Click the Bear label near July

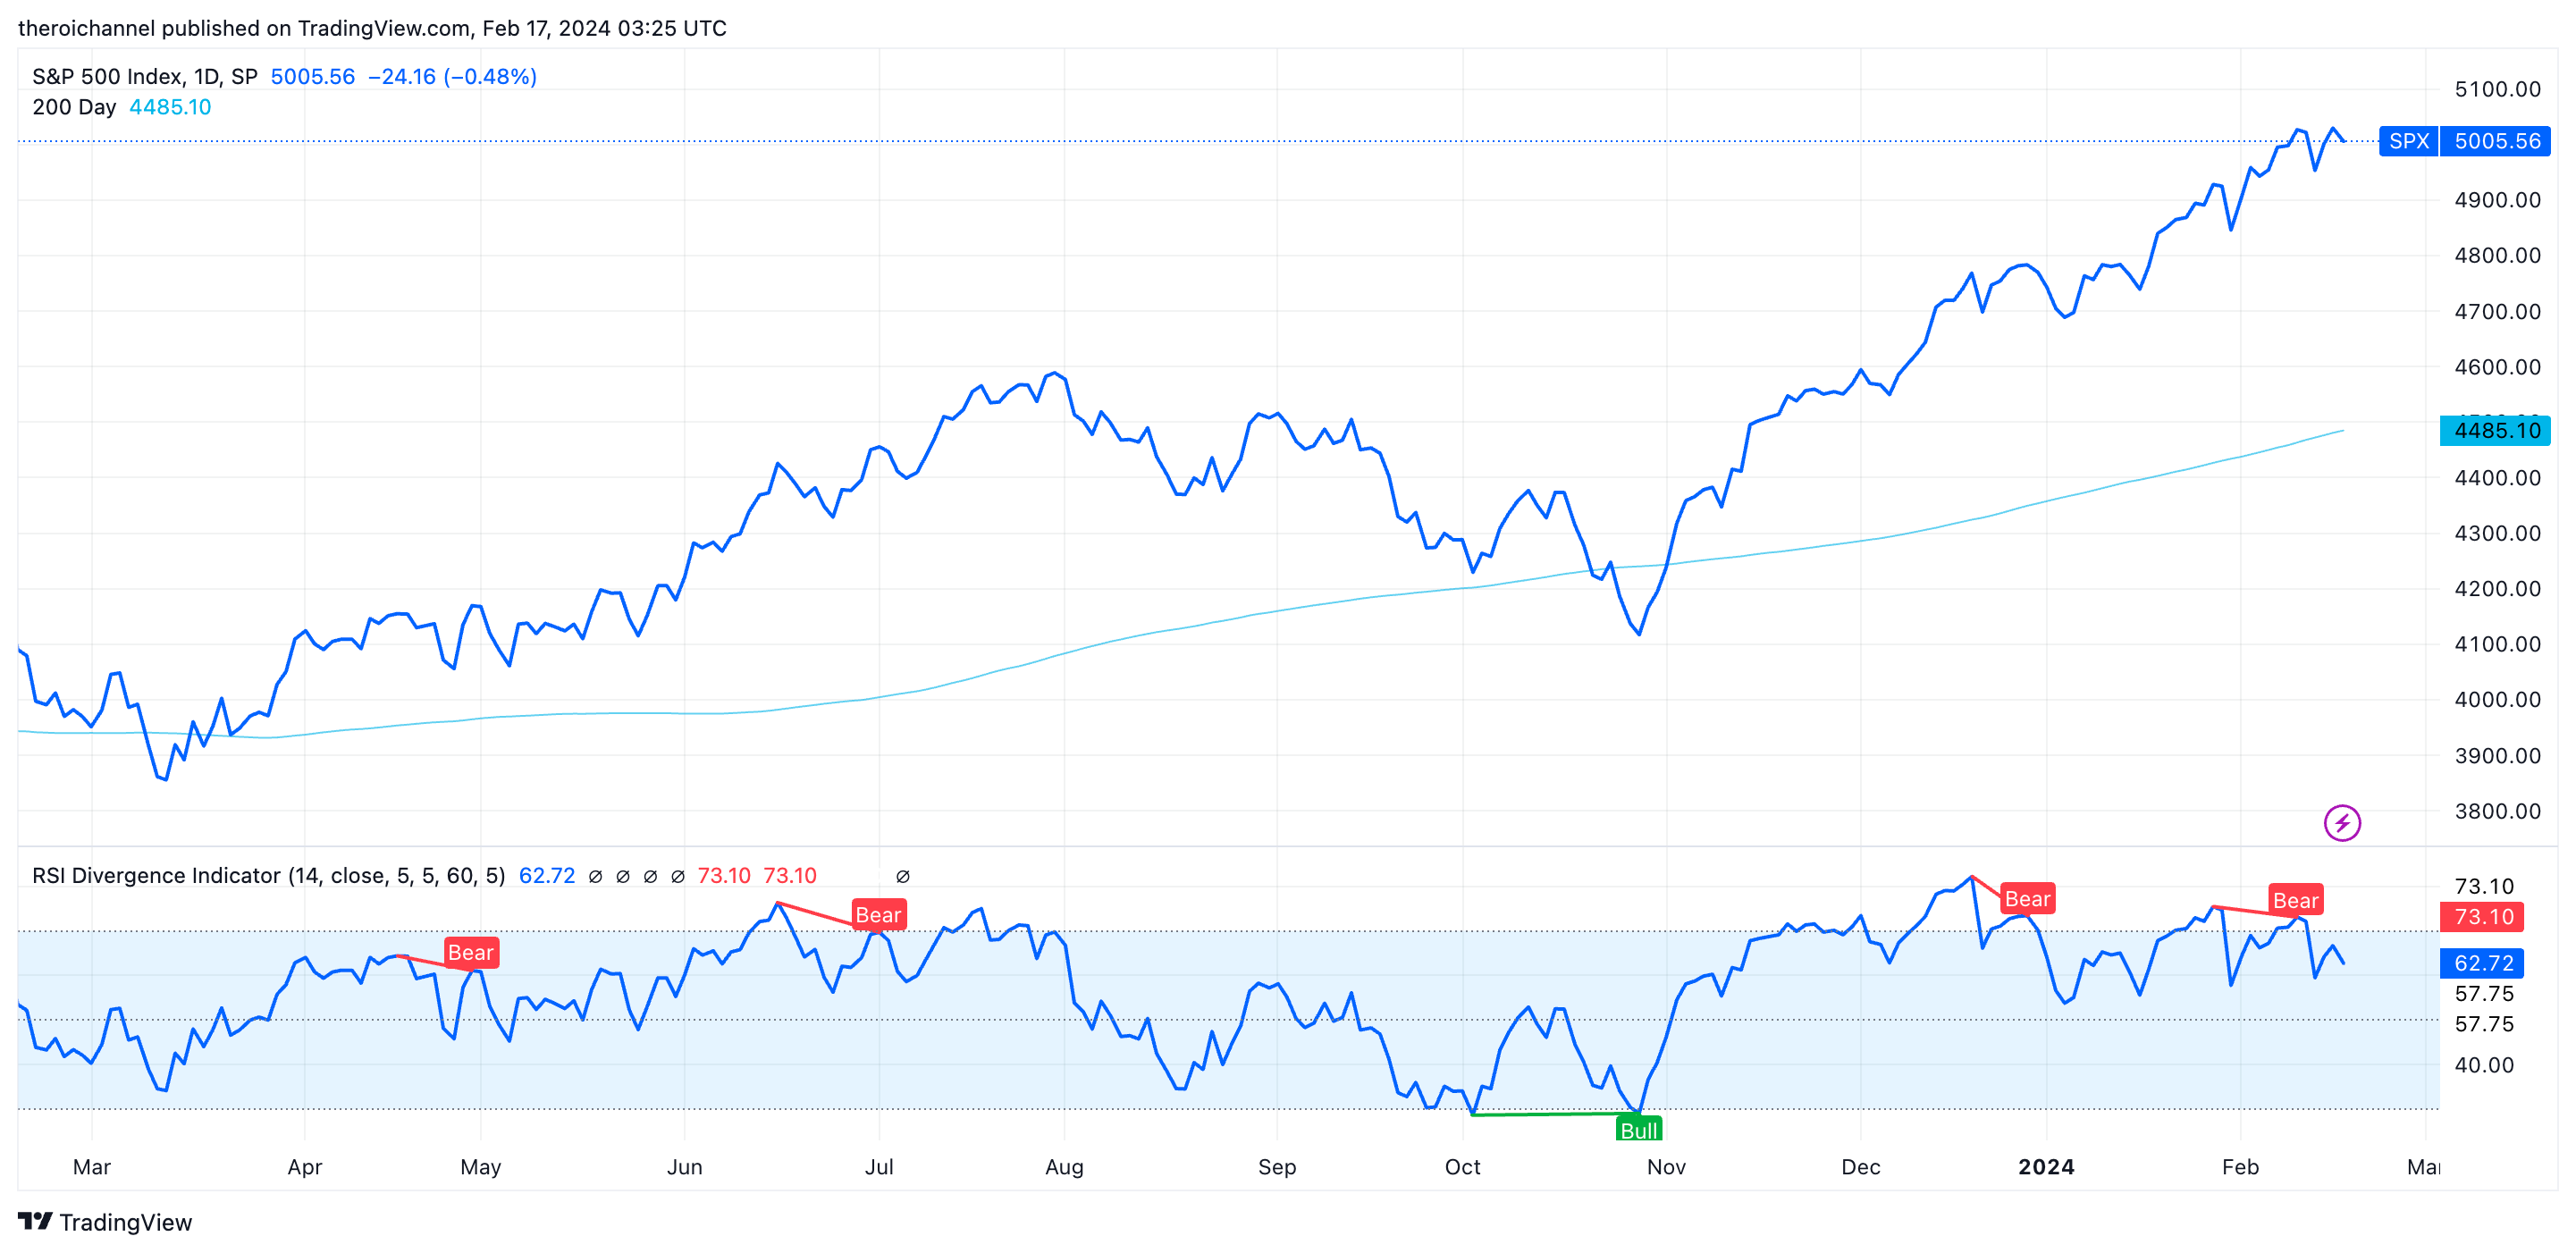(x=878, y=914)
